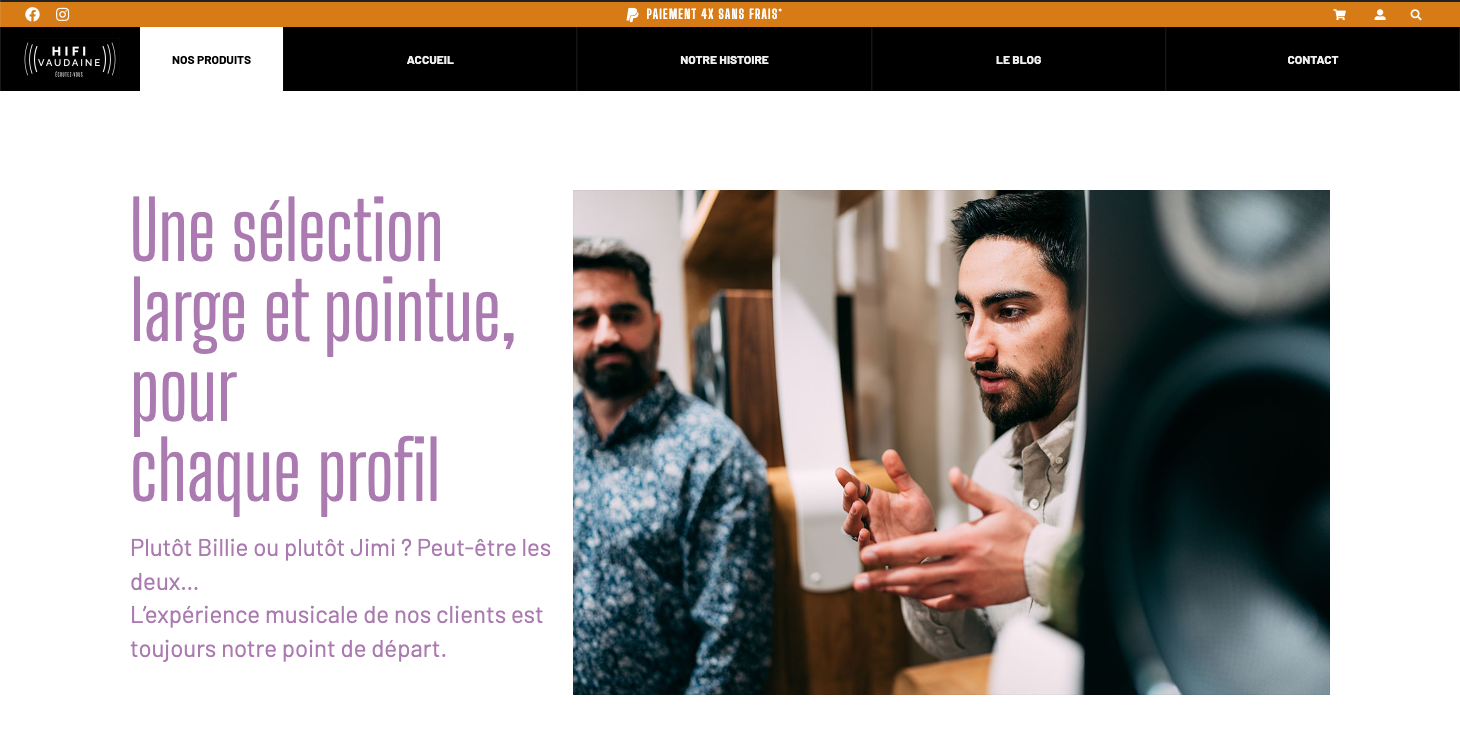Screen dimensions: 1460x736
Task: Open the user account icon
Action: (x=1380, y=15)
